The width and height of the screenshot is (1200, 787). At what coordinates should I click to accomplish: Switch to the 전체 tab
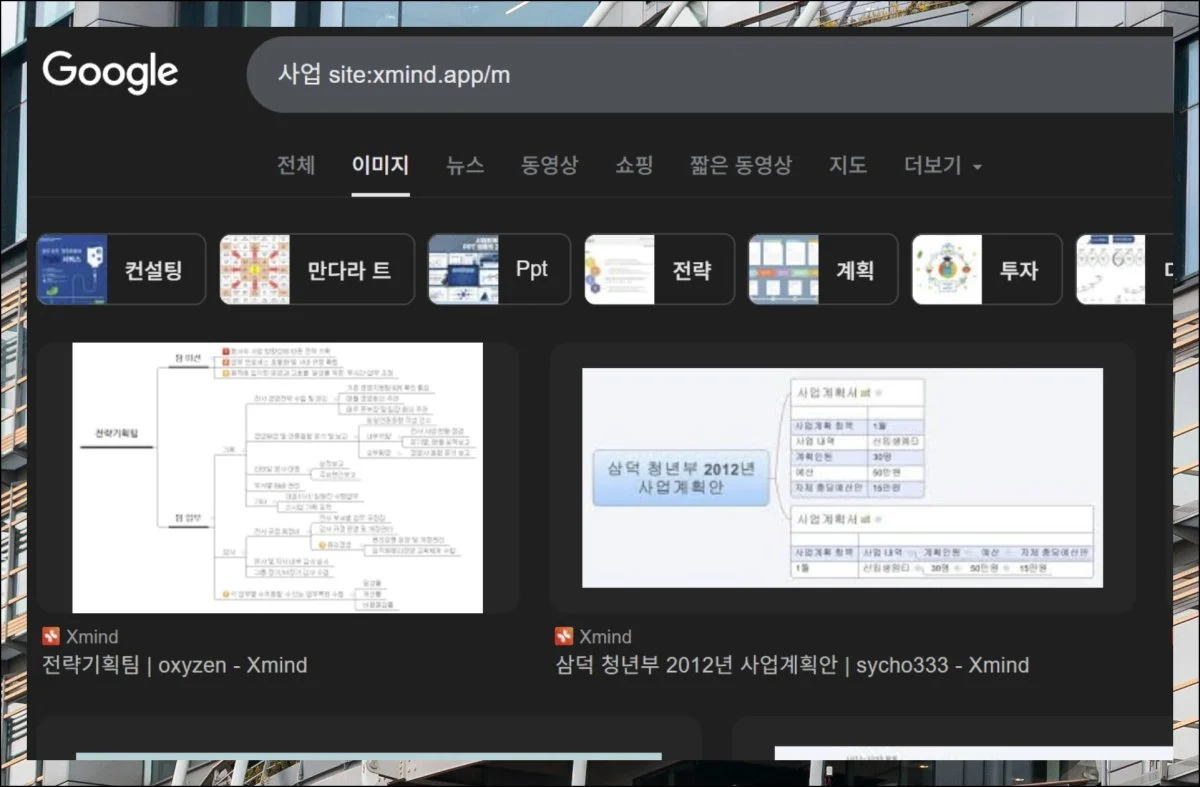(x=296, y=165)
